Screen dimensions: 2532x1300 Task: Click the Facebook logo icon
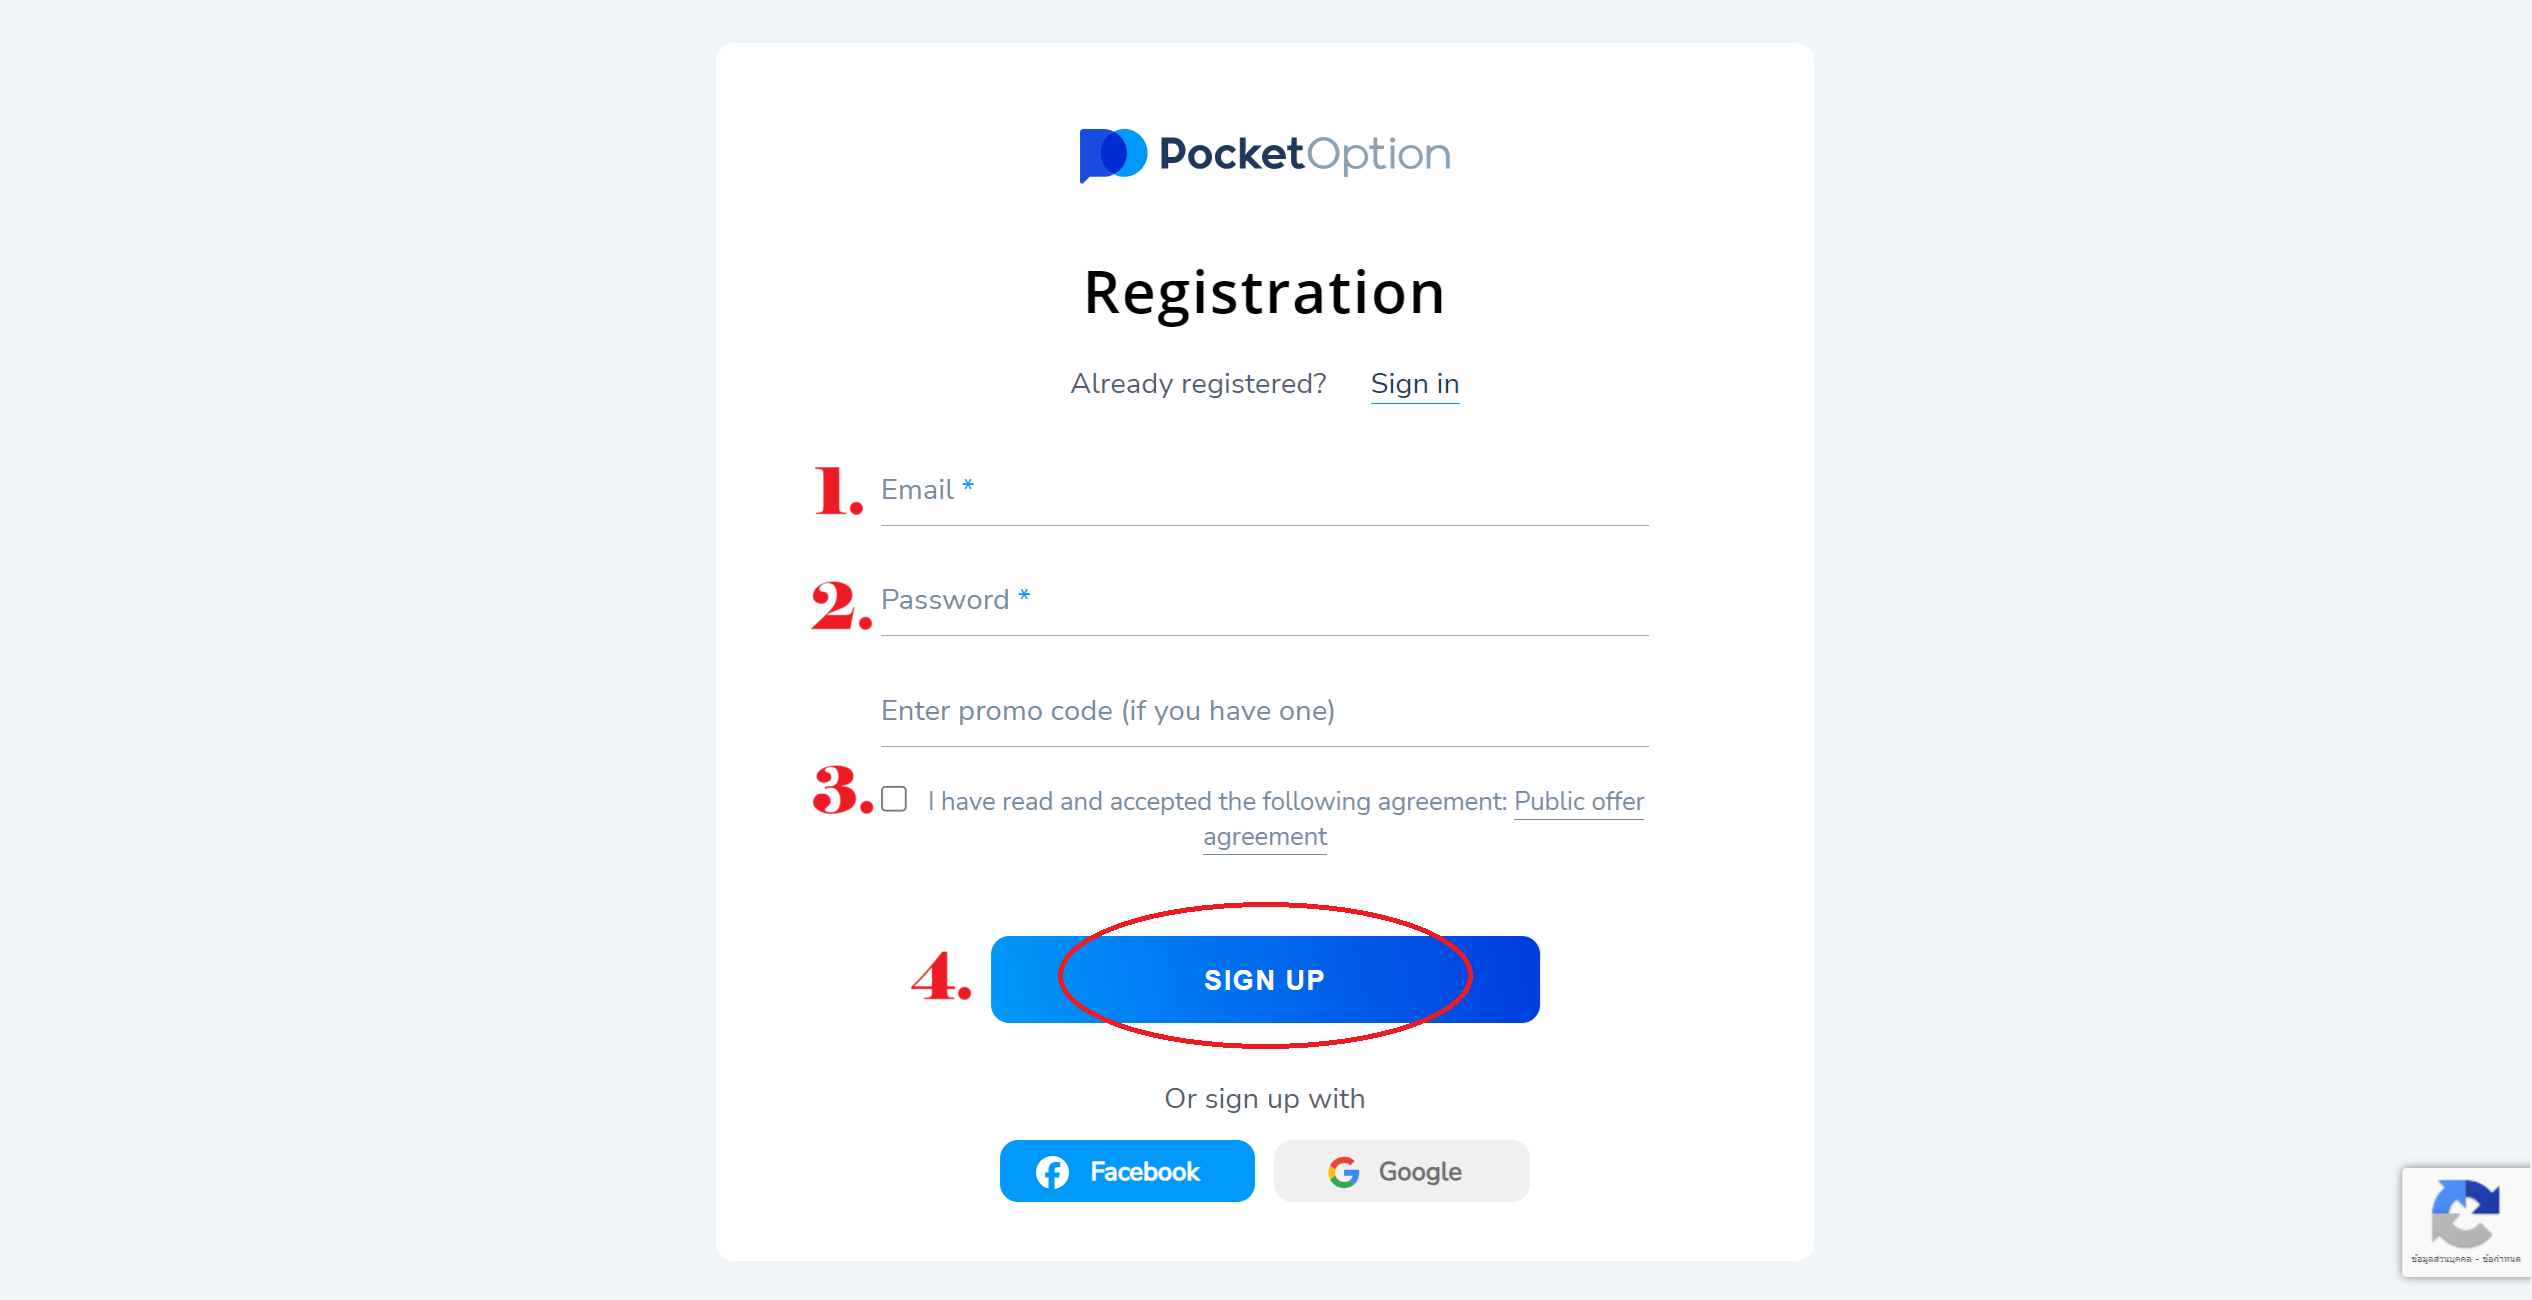pos(1052,1172)
